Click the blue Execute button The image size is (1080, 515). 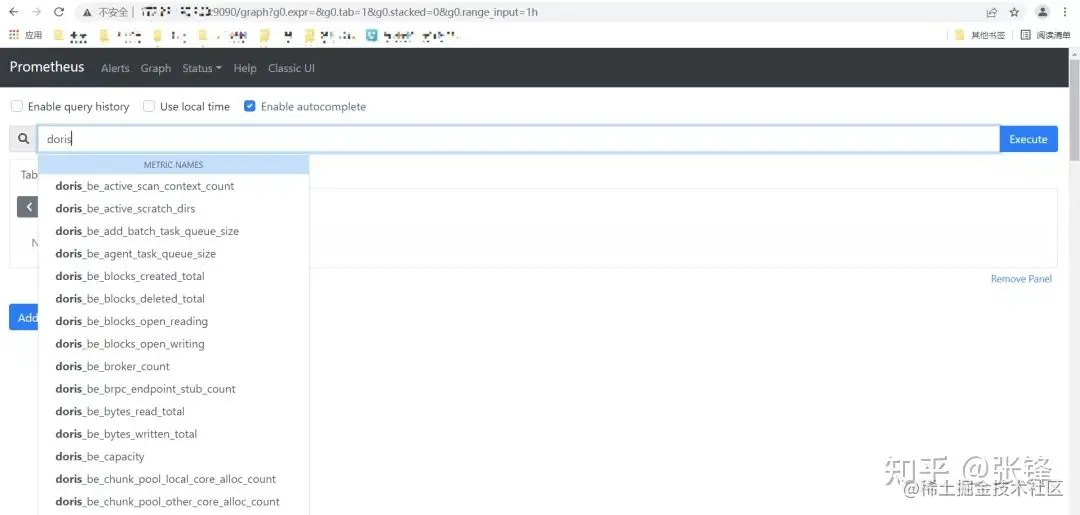pos(1028,139)
